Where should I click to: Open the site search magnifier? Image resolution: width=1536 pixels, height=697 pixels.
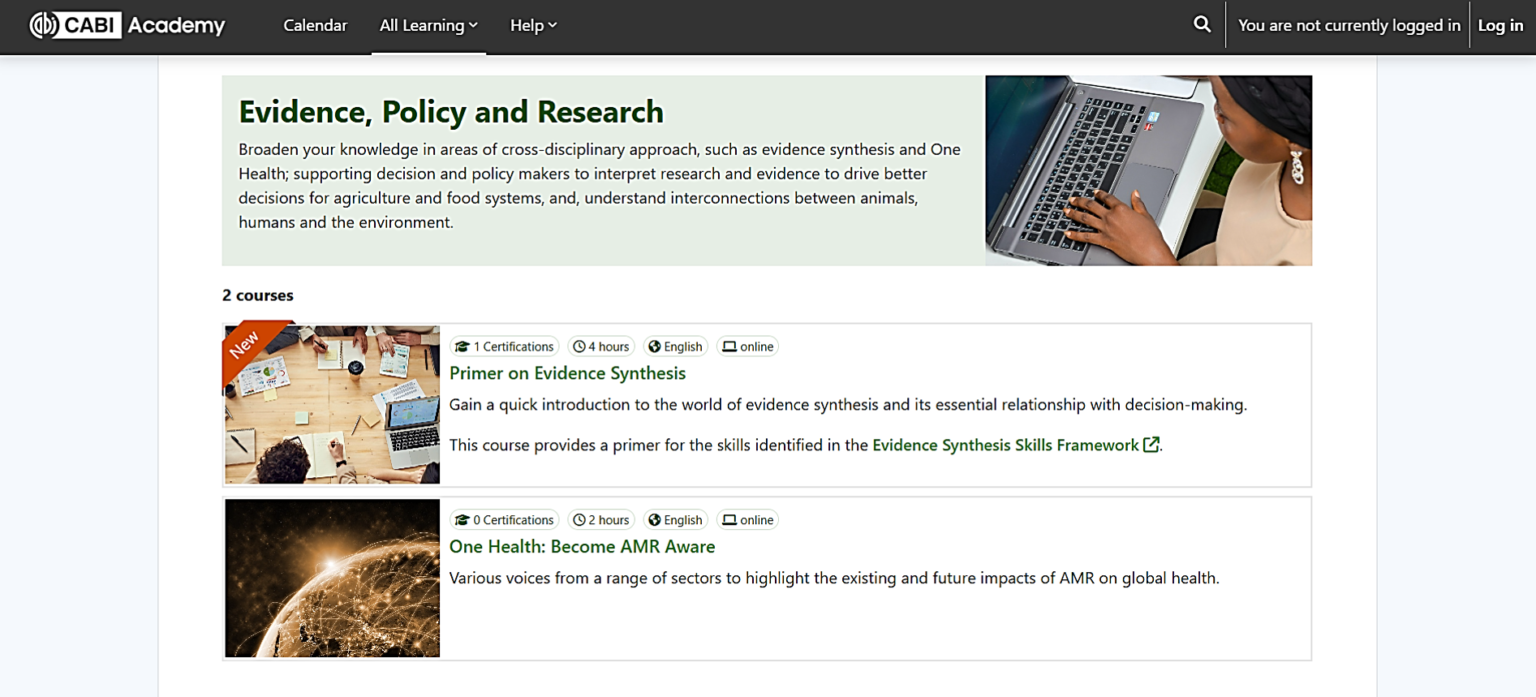pyautogui.click(x=1201, y=24)
